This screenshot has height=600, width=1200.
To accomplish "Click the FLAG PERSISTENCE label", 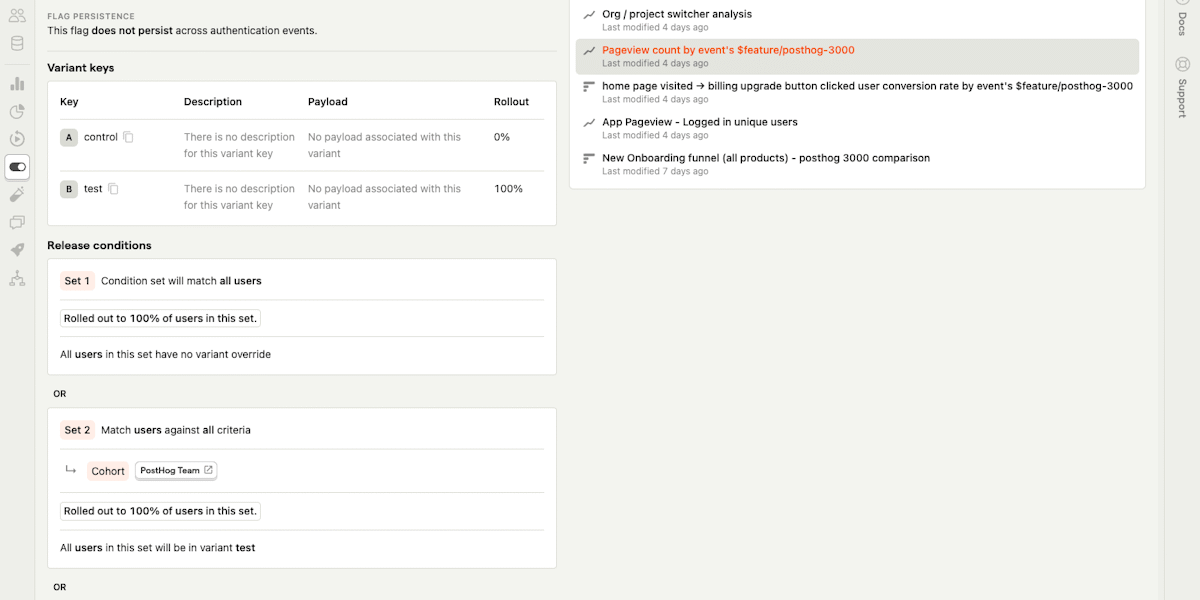I will (x=91, y=16).
